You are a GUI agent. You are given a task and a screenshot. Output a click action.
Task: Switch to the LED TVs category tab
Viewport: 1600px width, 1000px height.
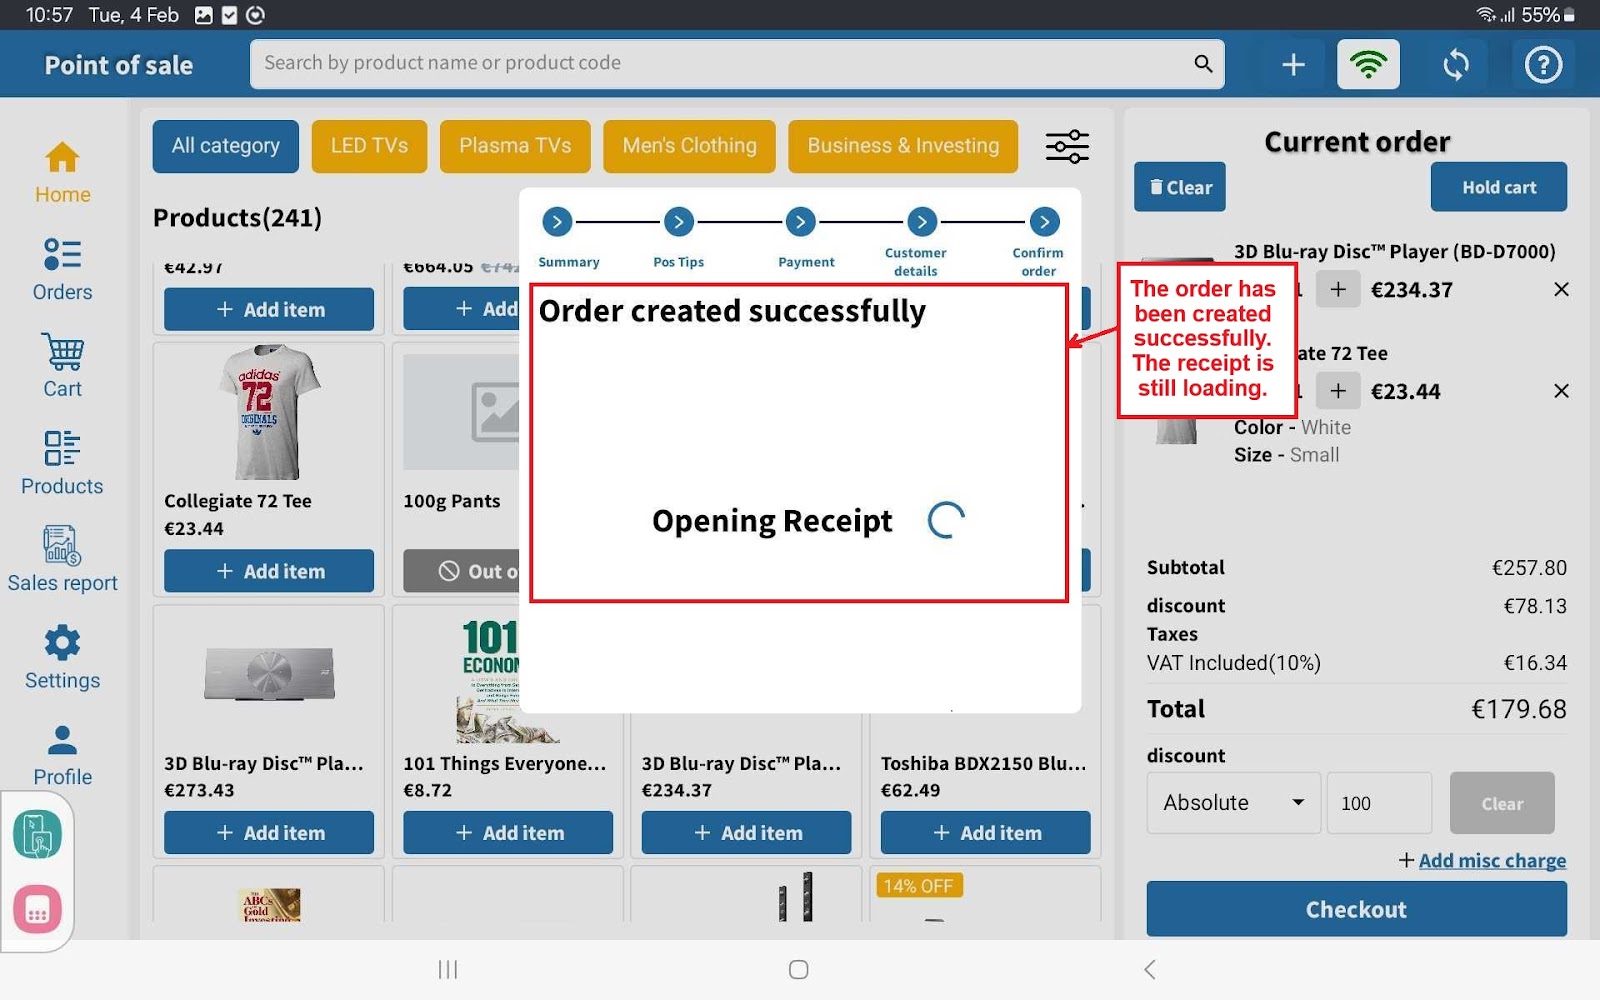point(369,146)
